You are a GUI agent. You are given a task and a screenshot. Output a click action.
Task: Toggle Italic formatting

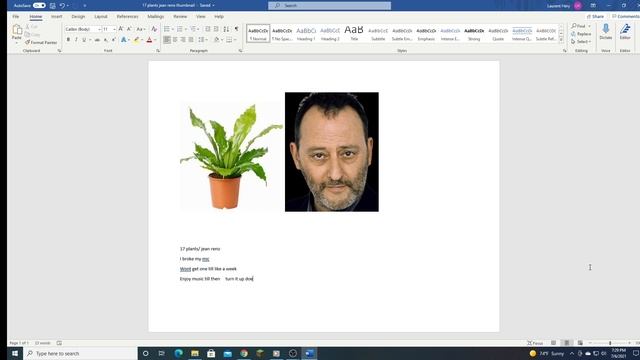(76, 40)
